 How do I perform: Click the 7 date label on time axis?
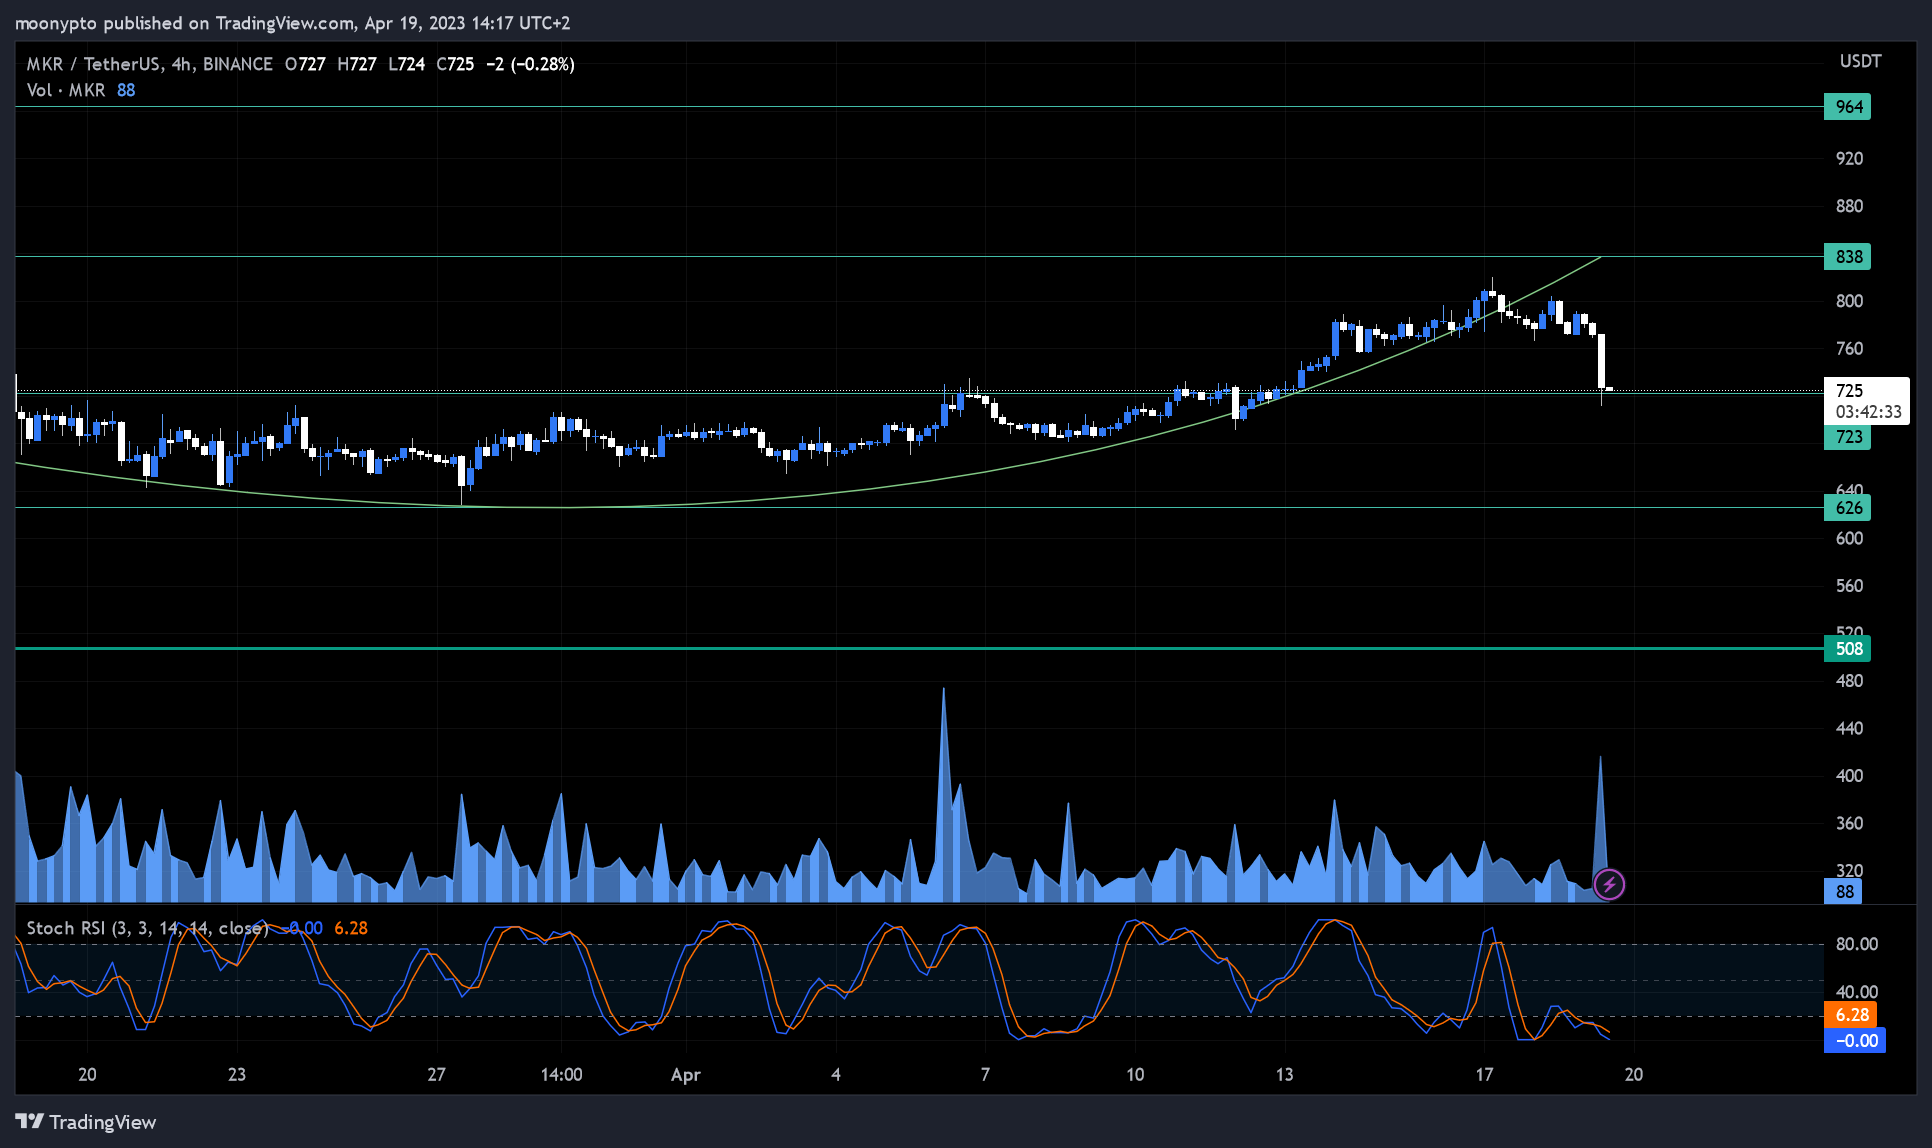click(985, 1075)
